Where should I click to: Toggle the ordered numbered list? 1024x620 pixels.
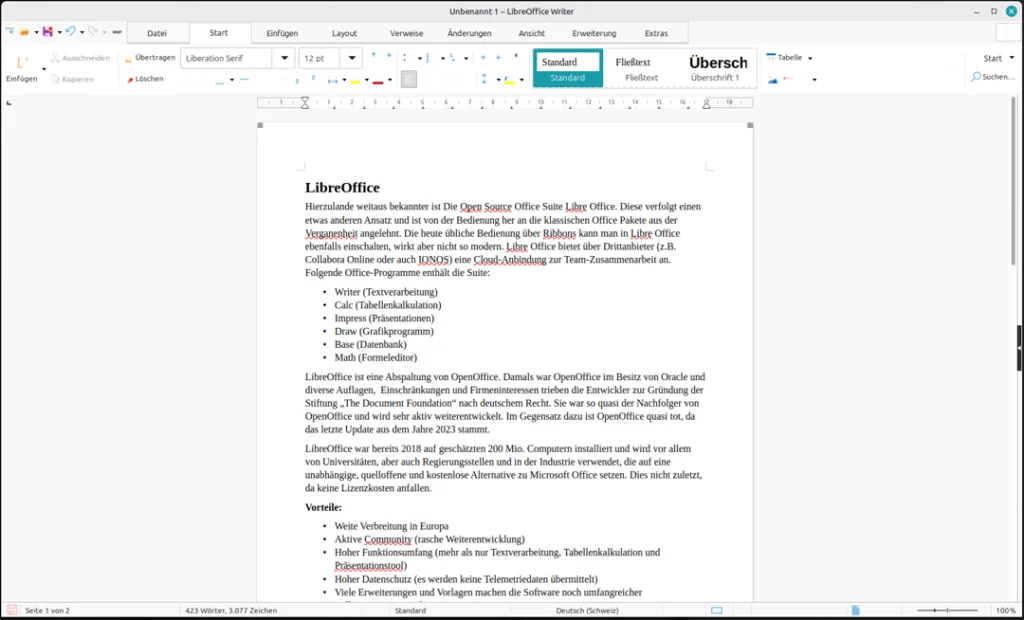click(428, 57)
